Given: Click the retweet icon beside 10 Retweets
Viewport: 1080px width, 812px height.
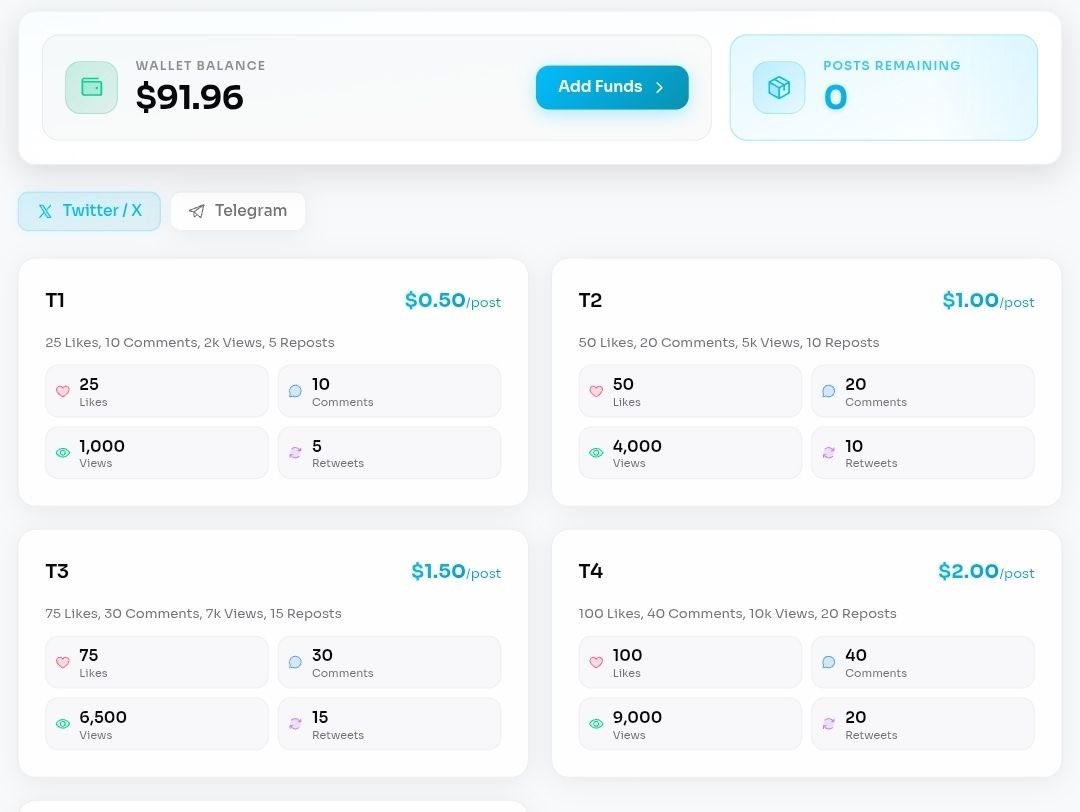Looking at the screenshot, I should 829,452.
